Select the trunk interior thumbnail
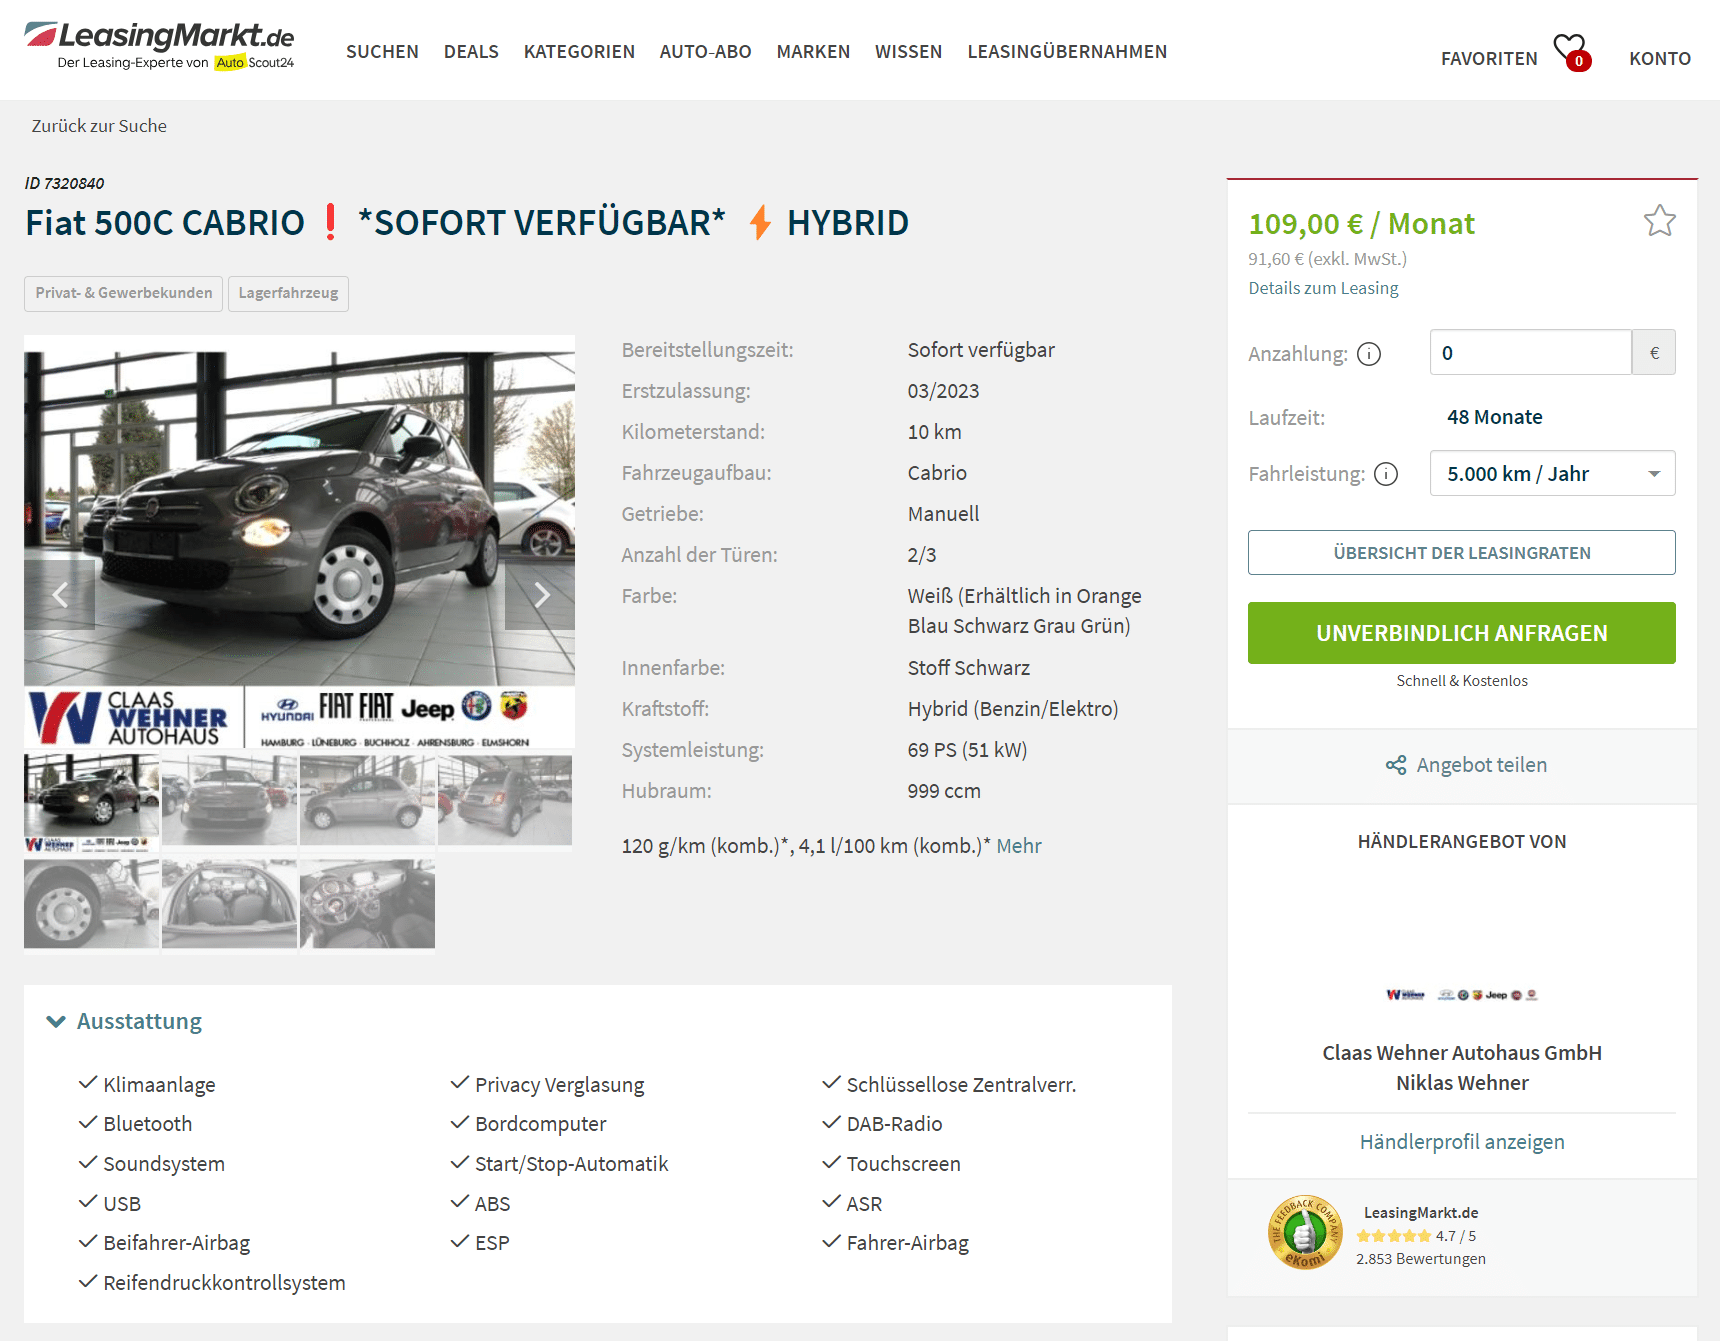 [229, 904]
